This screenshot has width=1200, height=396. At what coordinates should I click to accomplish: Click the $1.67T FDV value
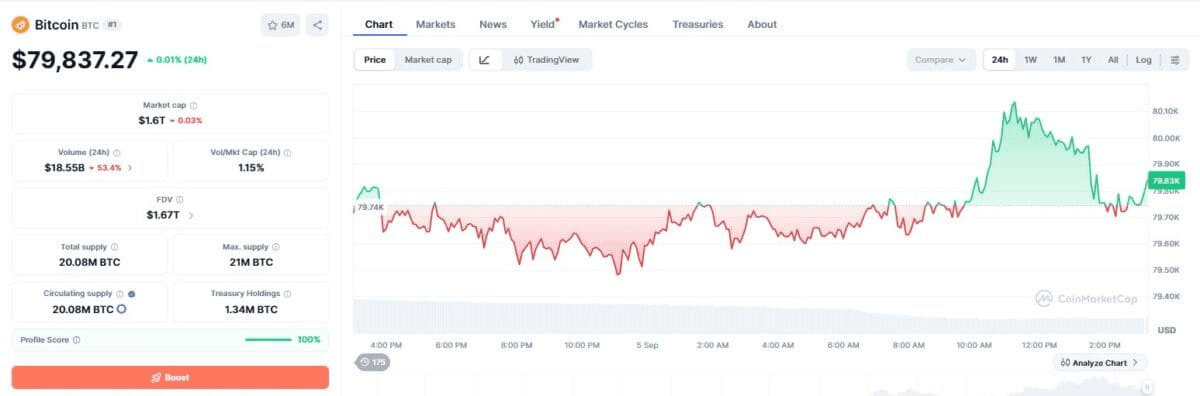[x=162, y=215]
